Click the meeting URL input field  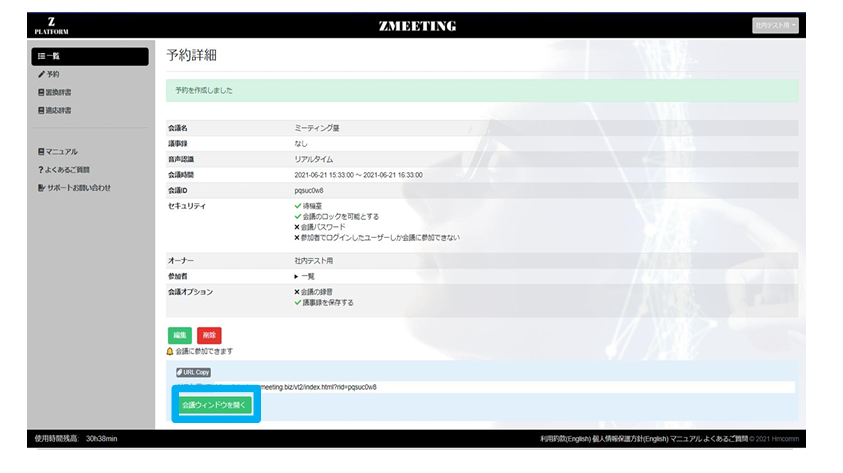coord(504,387)
